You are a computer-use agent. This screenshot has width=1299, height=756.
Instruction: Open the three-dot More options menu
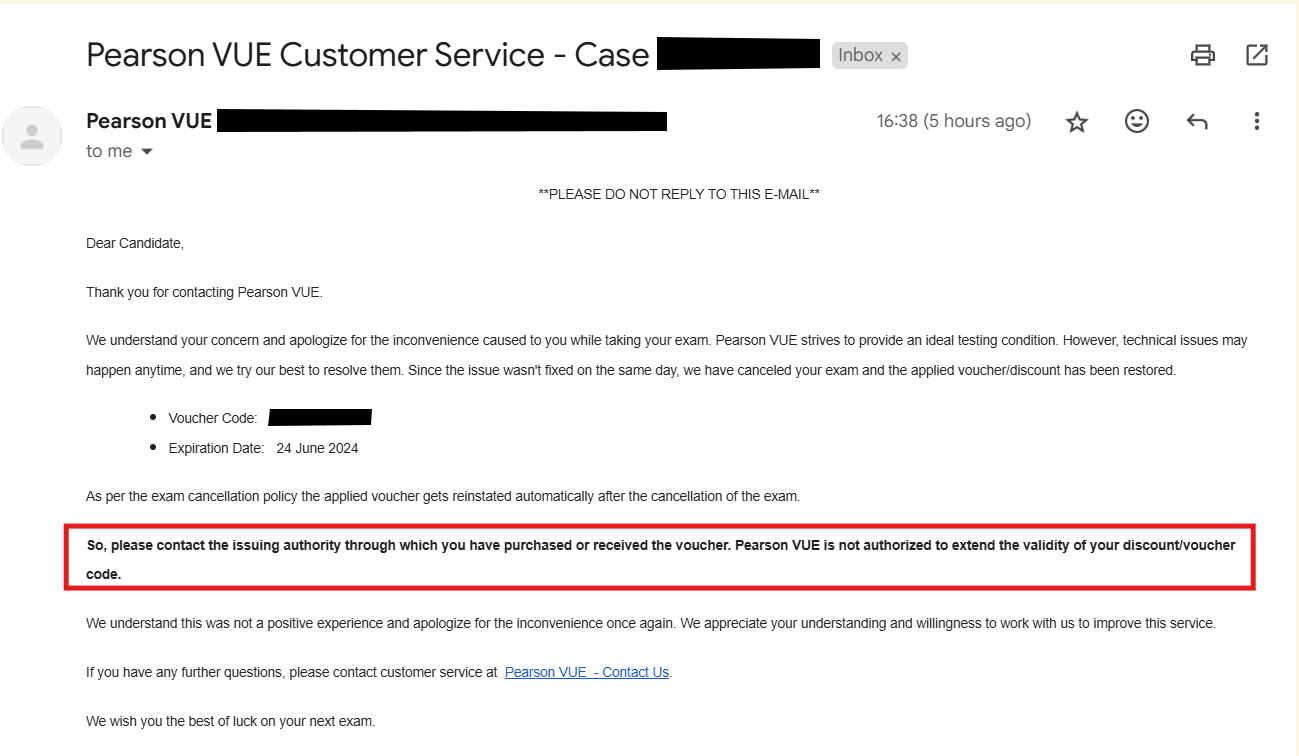(x=1257, y=121)
